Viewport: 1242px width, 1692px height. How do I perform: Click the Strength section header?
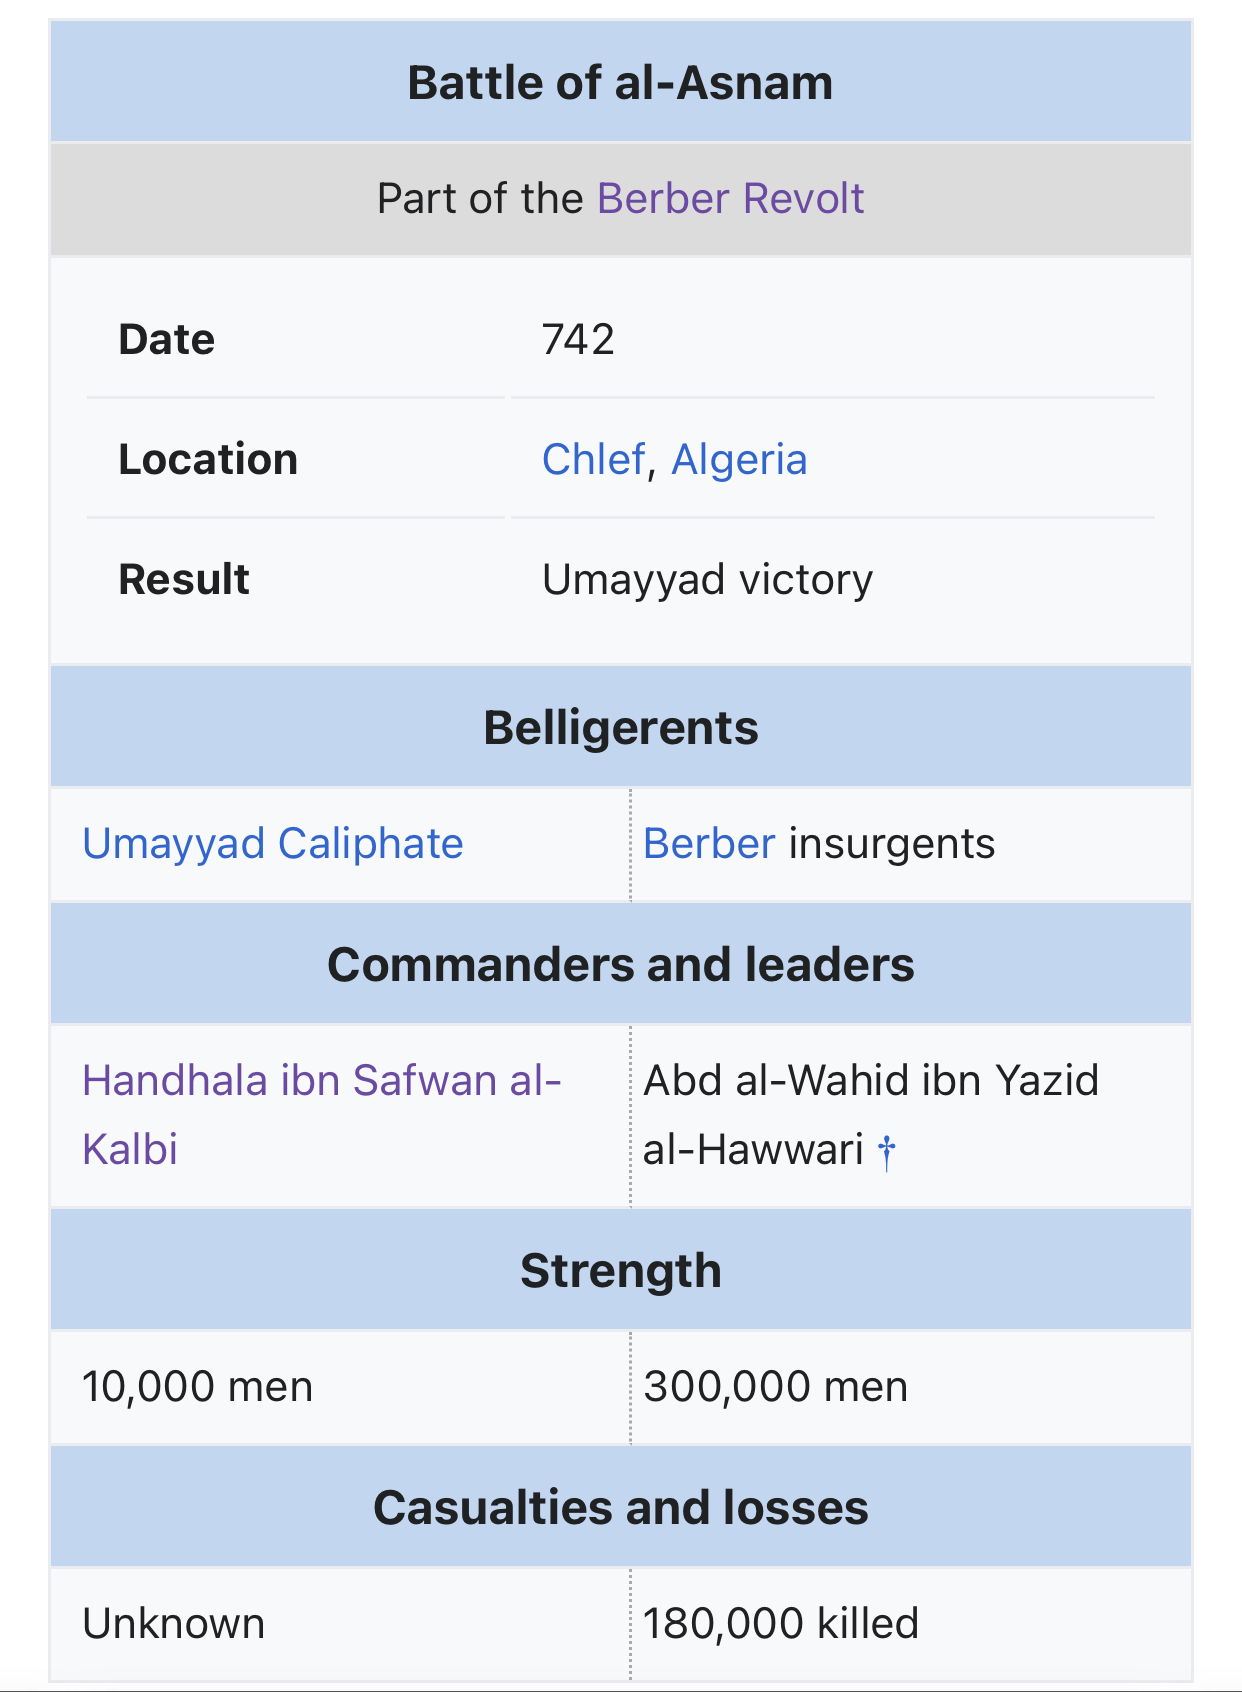[621, 1271]
